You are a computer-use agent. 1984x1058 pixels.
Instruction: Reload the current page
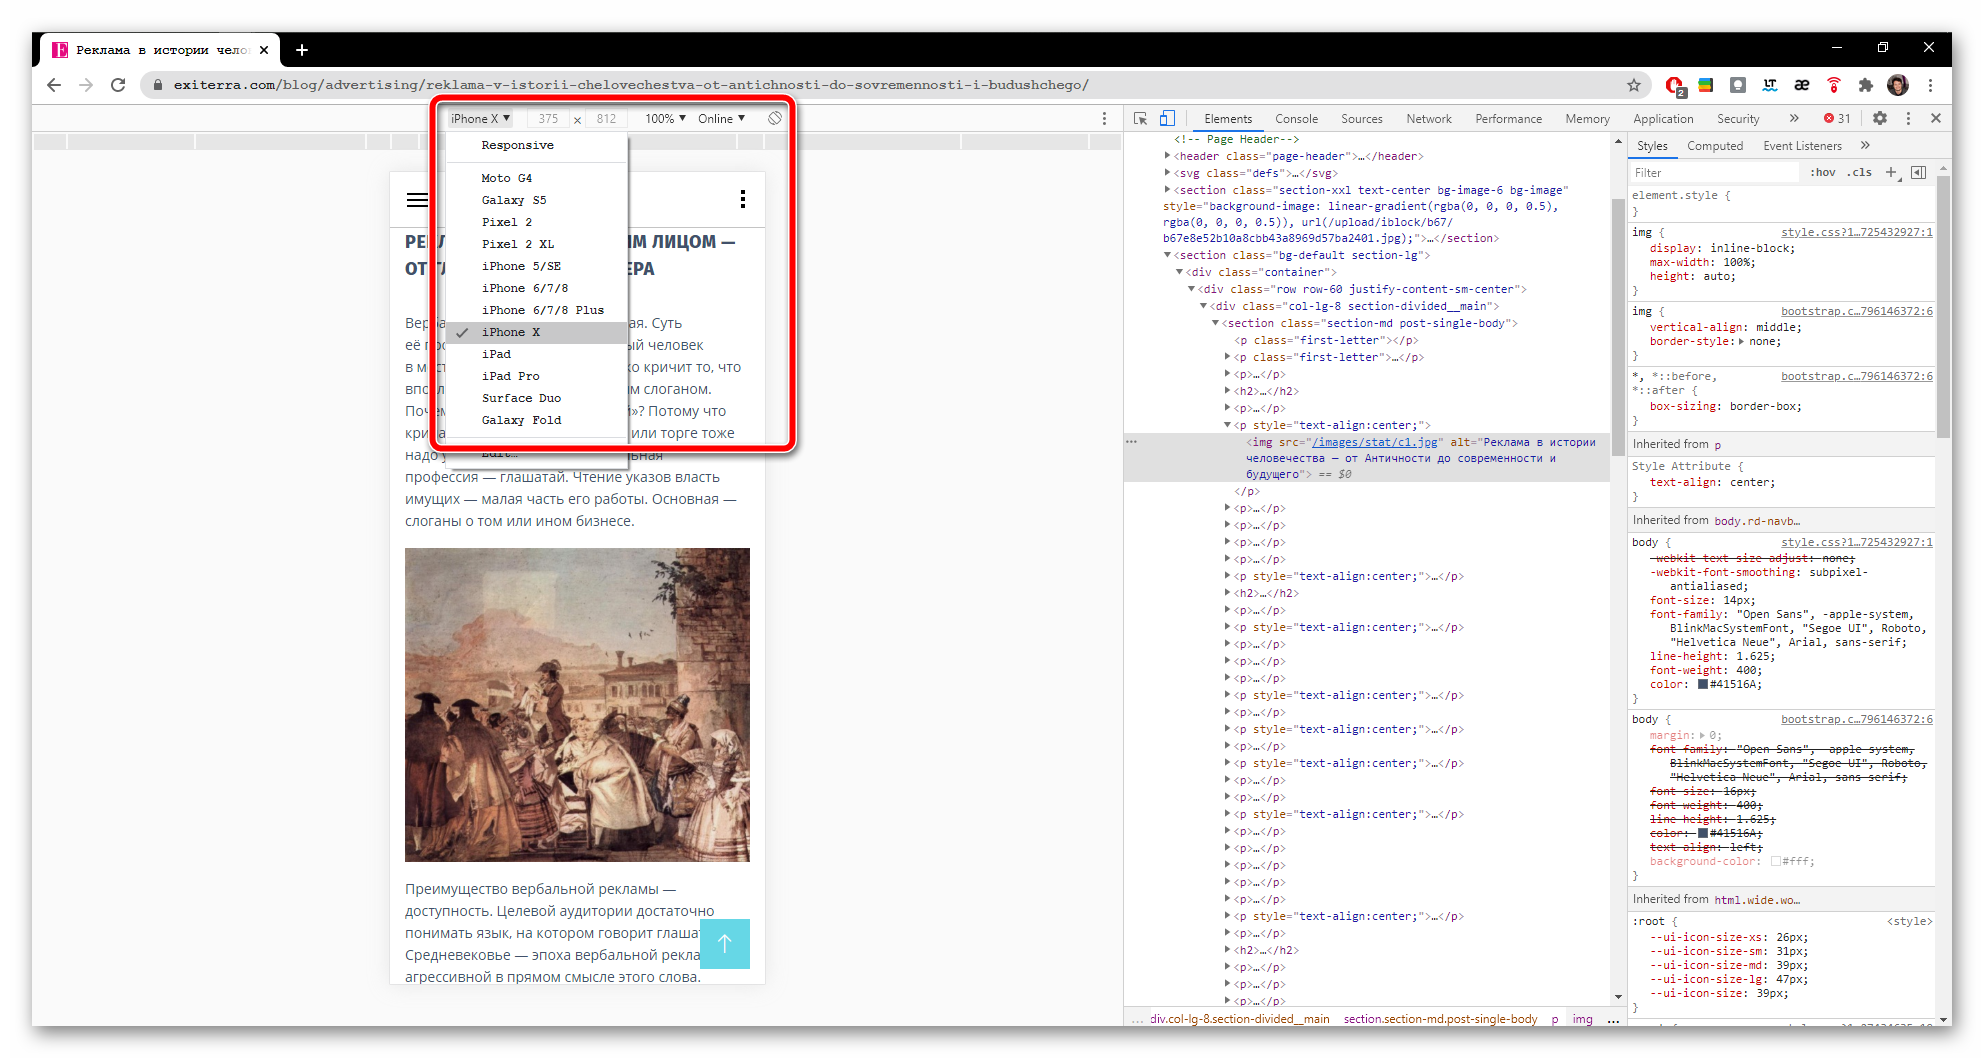(x=118, y=85)
